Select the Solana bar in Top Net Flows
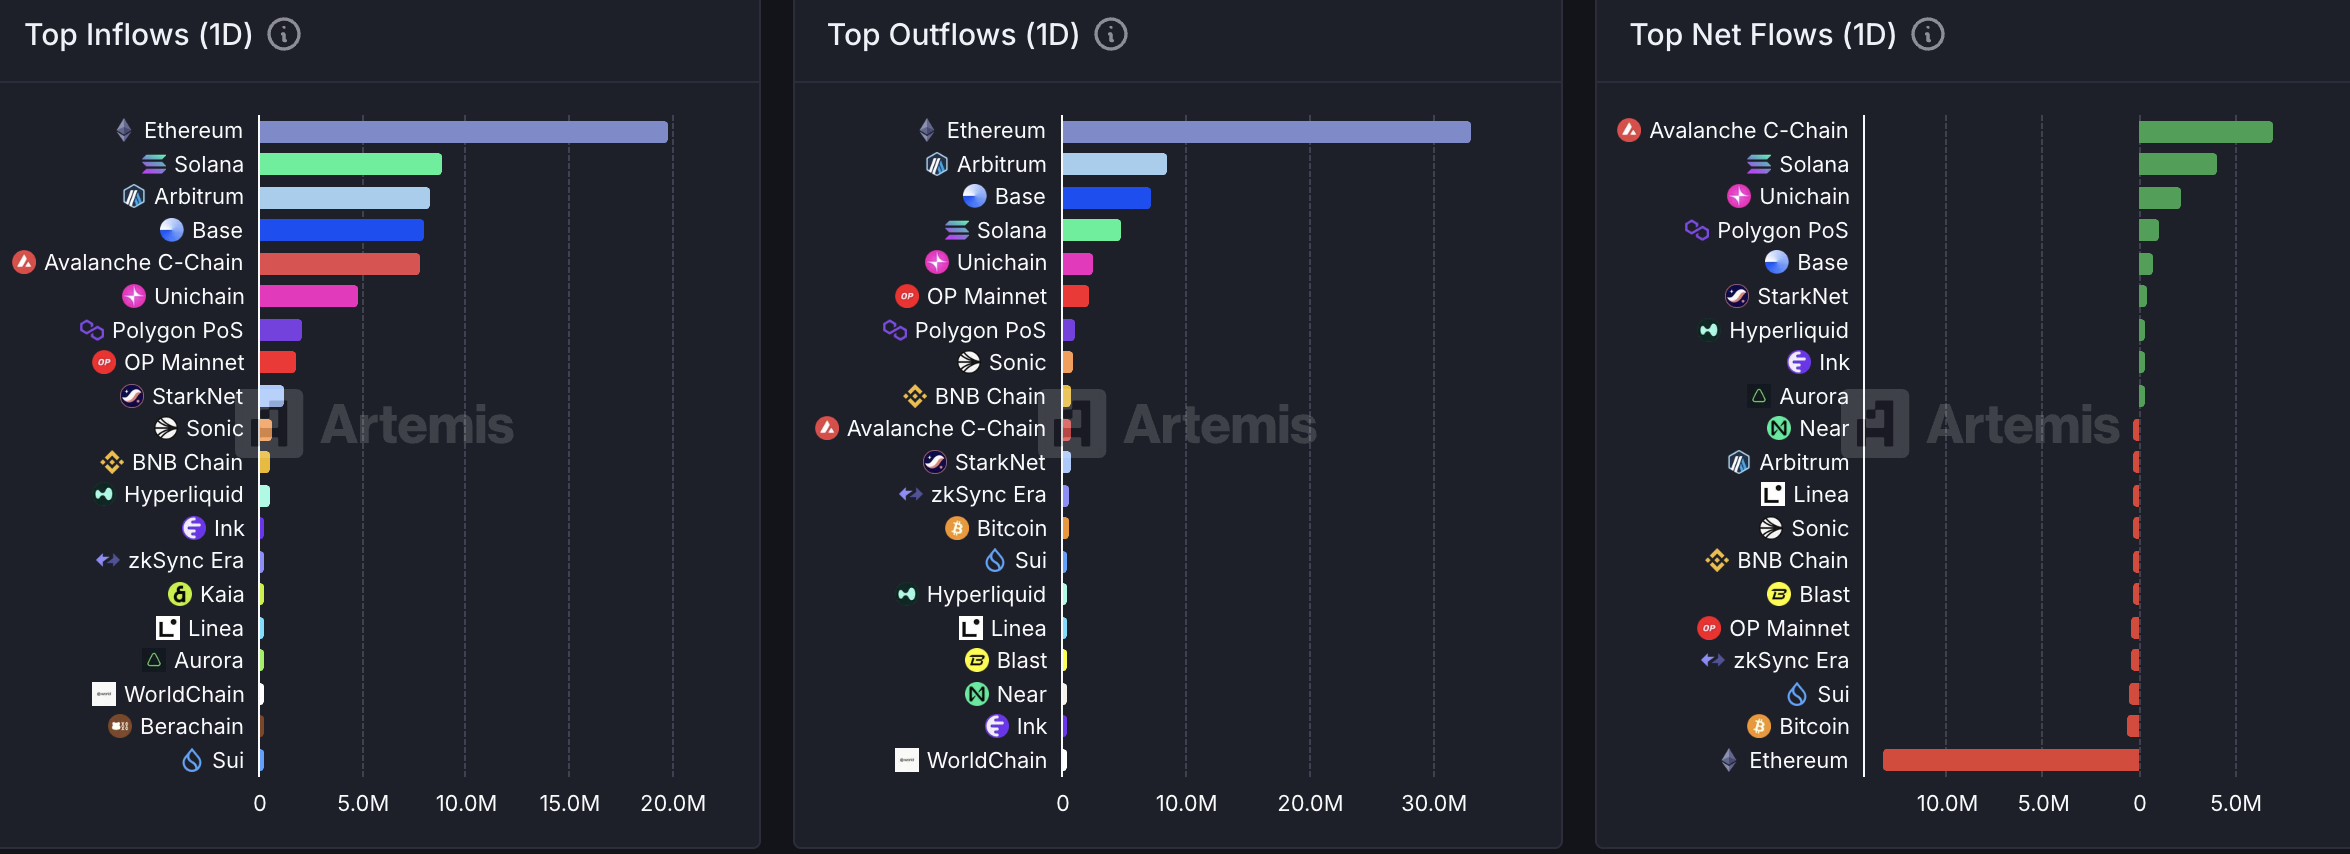 (x=2178, y=164)
